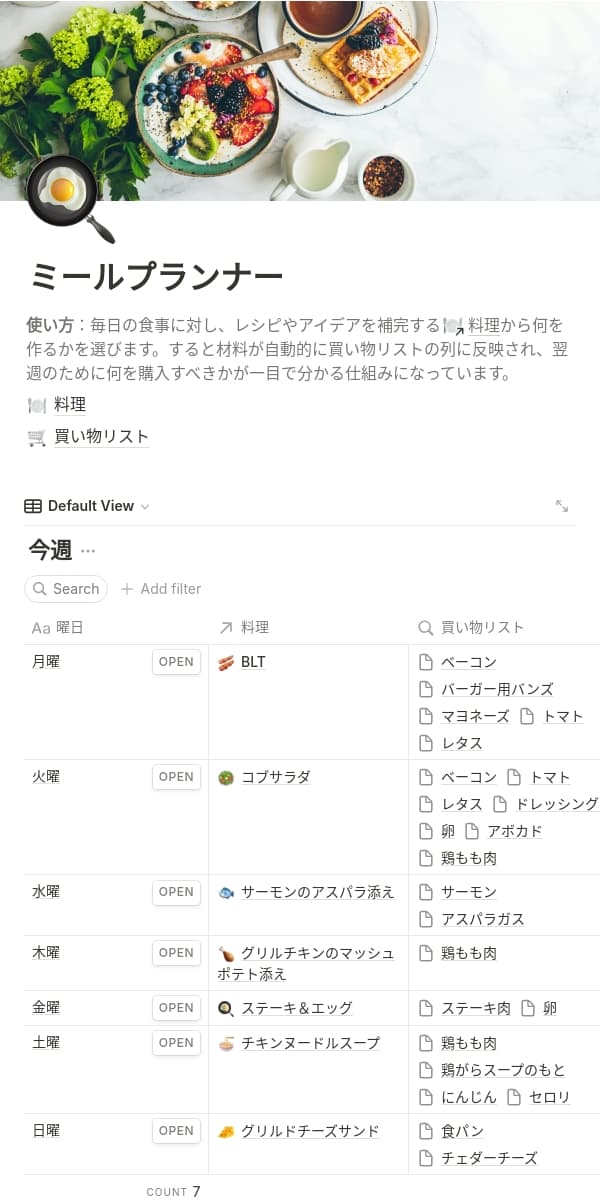This screenshot has height=1200, width=600.
Task: Open the 月曜 row with OPEN button
Action: coord(176,662)
